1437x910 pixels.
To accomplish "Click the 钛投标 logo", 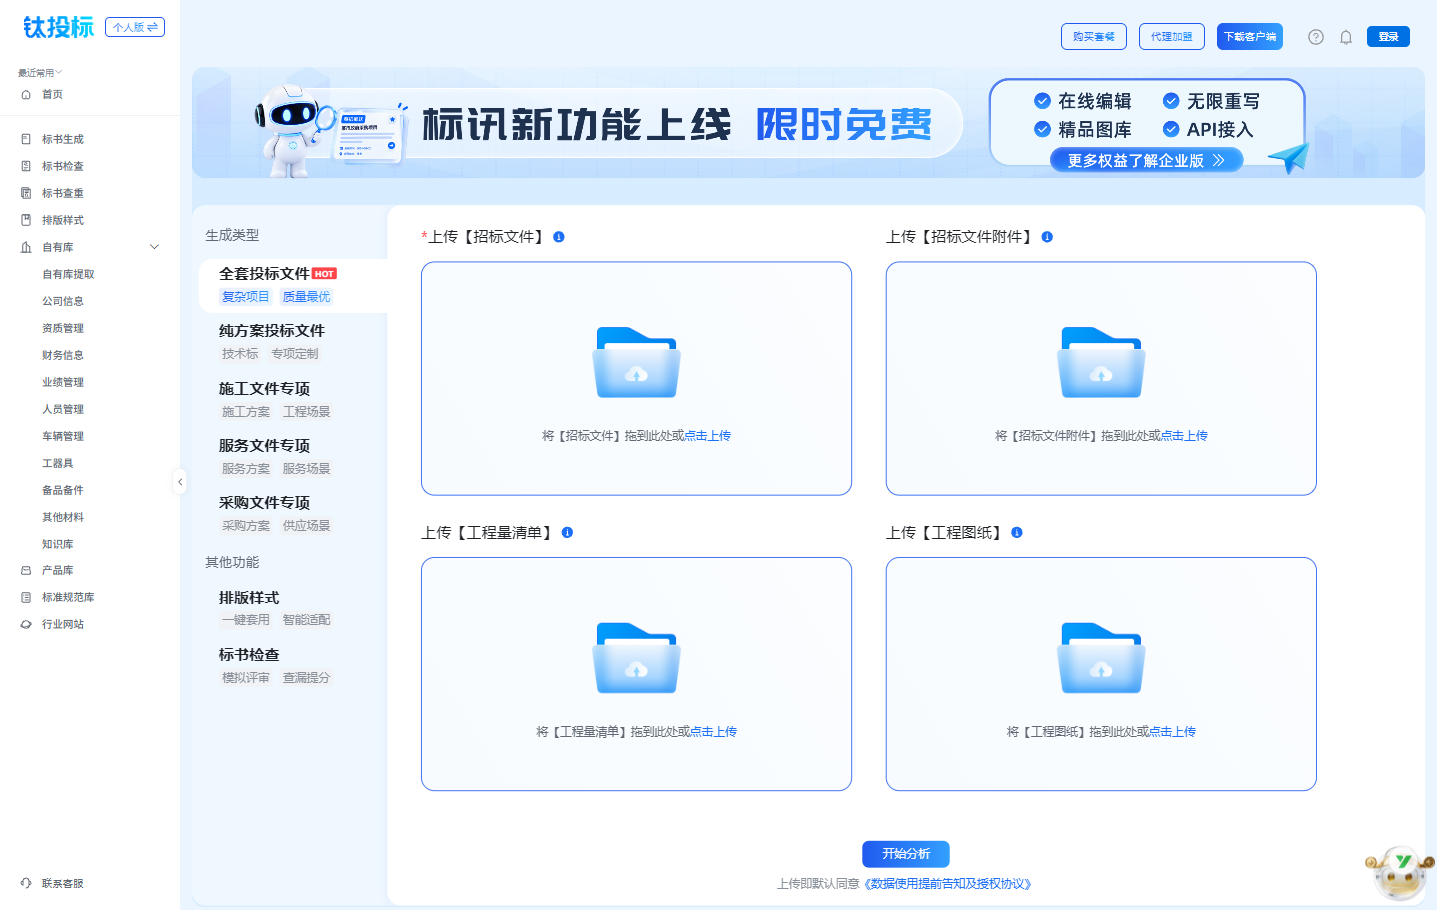I will (x=58, y=27).
